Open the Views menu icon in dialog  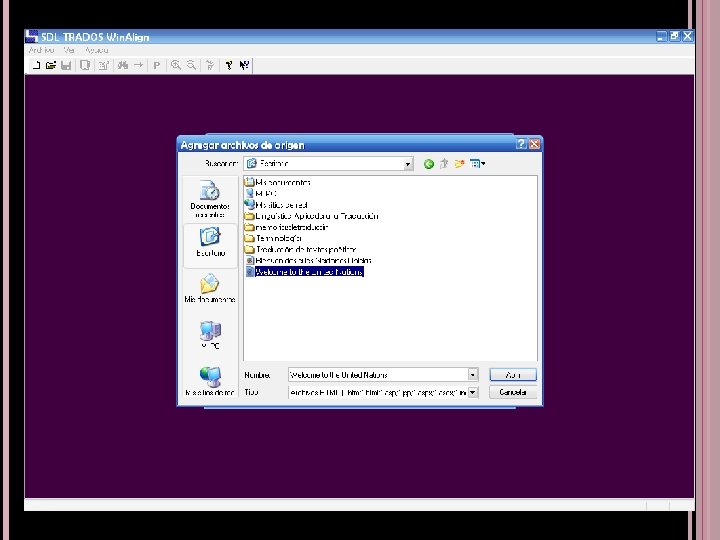pyautogui.click(x=477, y=164)
